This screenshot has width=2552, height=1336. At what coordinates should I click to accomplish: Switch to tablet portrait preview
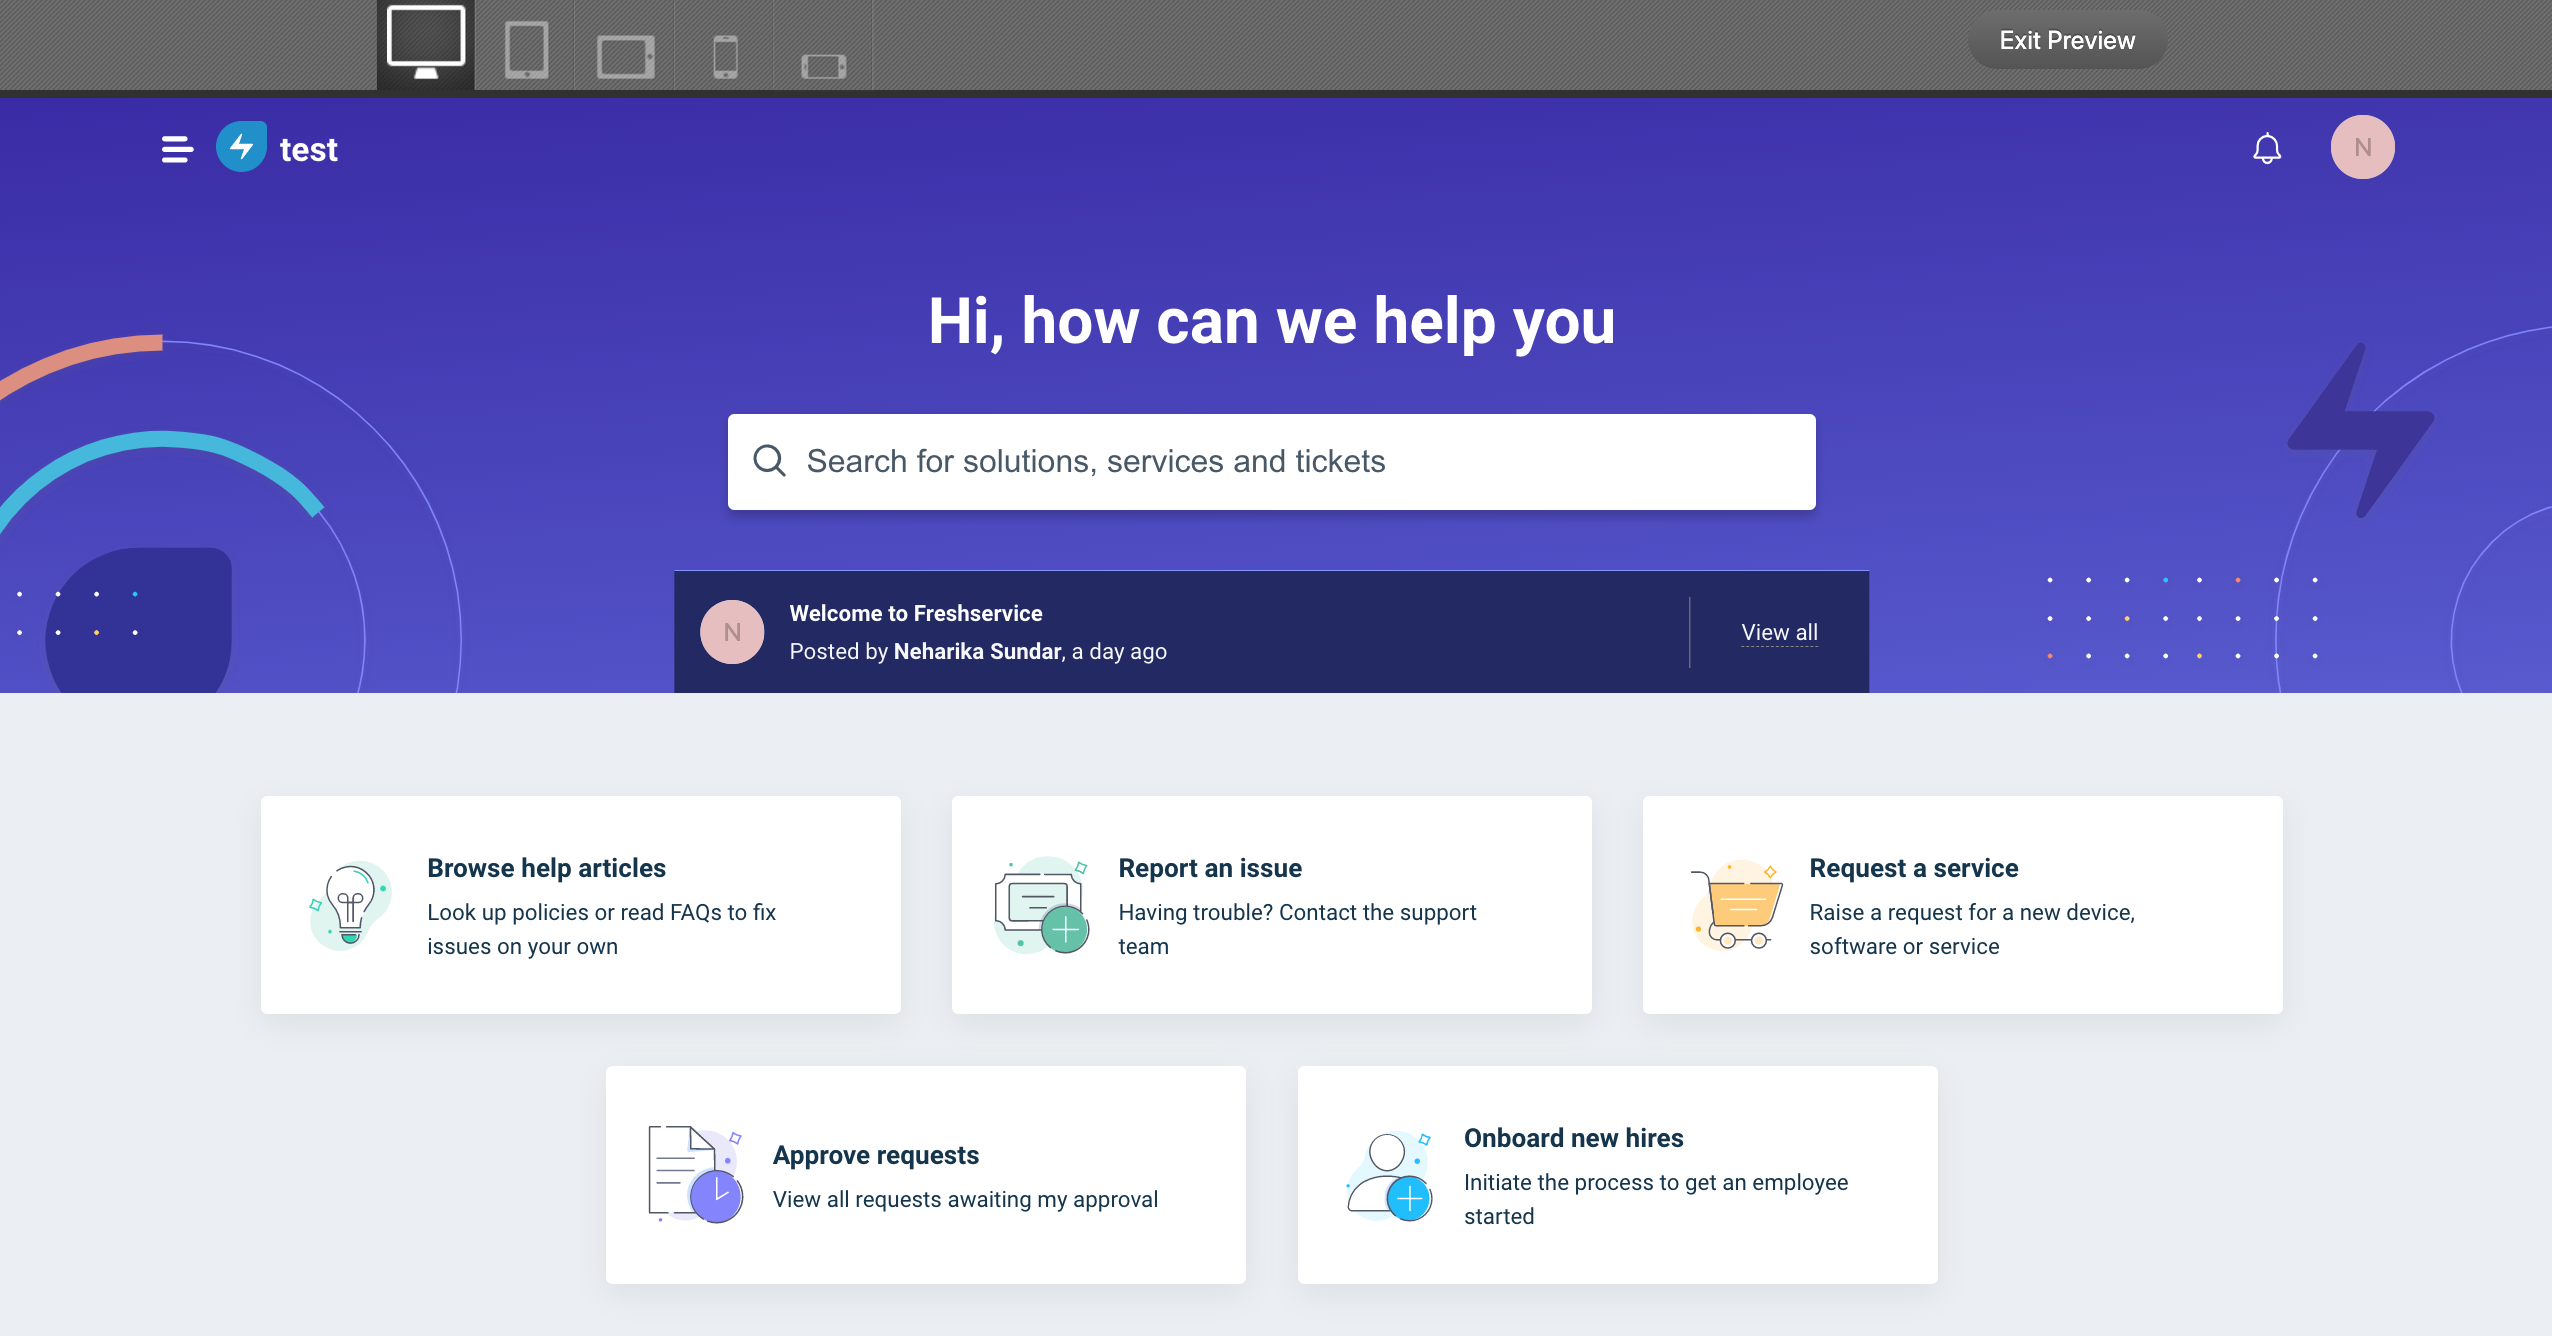(526, 49)
